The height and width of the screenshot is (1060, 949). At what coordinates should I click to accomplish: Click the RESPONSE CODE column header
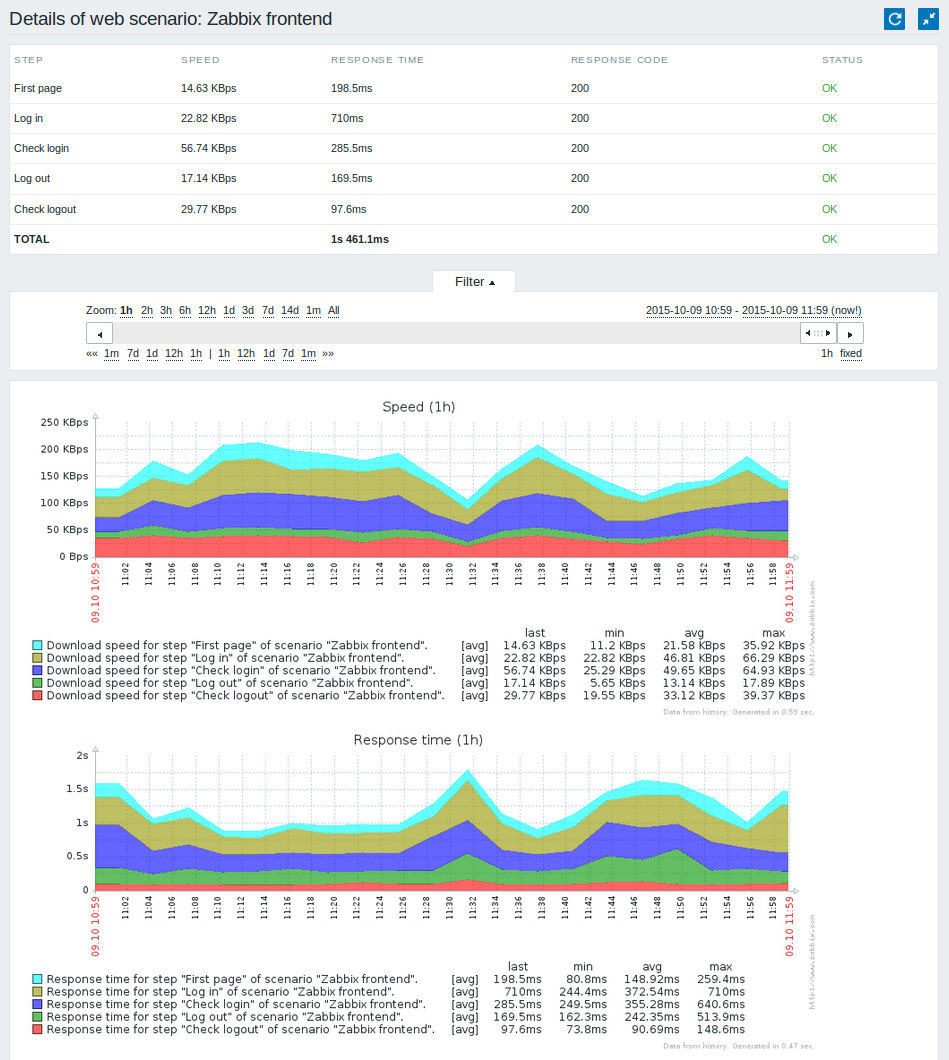coord(619,59)
